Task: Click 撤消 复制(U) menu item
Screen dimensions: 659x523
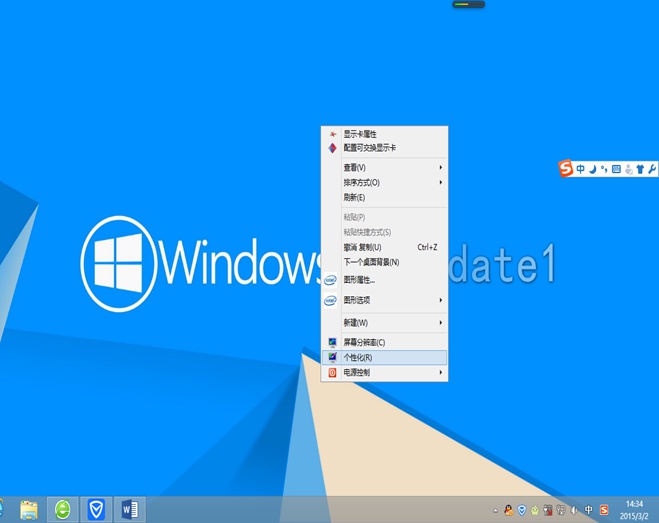Action: [x=384, y=247]
